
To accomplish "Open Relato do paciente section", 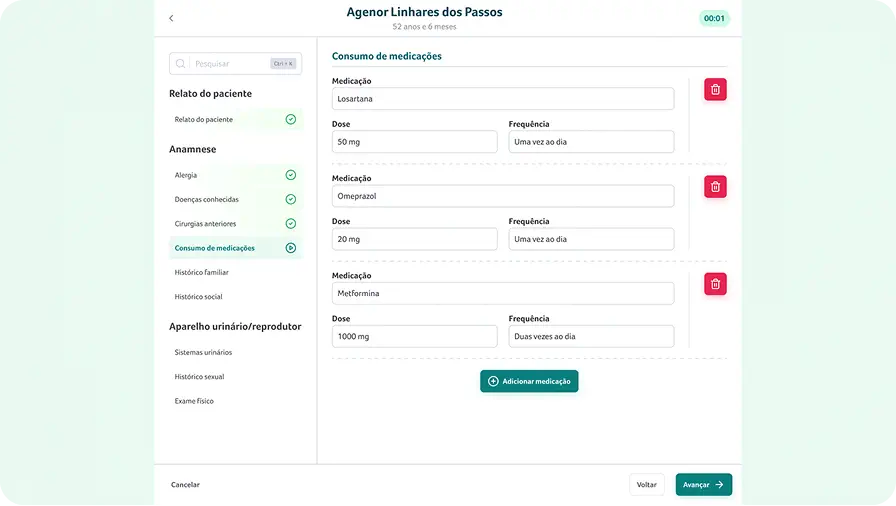I will click(x=204, y=119).
